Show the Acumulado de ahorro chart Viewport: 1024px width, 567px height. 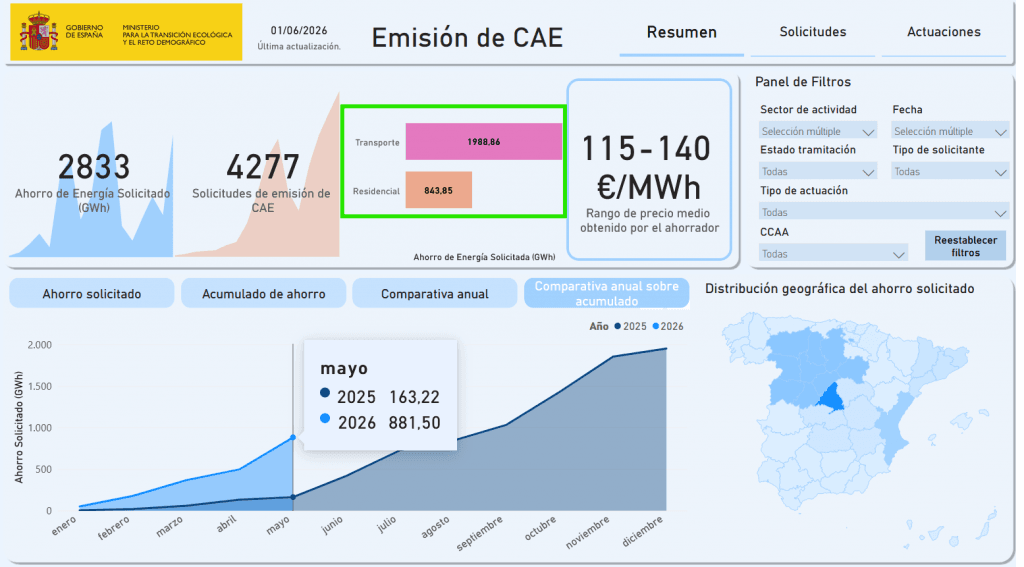263,294
